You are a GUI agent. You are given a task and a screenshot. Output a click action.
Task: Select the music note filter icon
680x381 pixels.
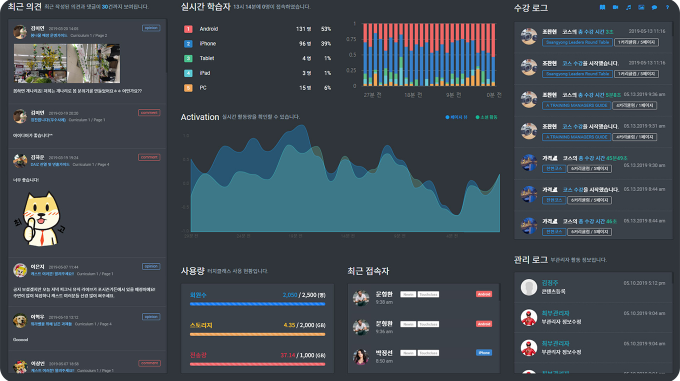[628, 7]
